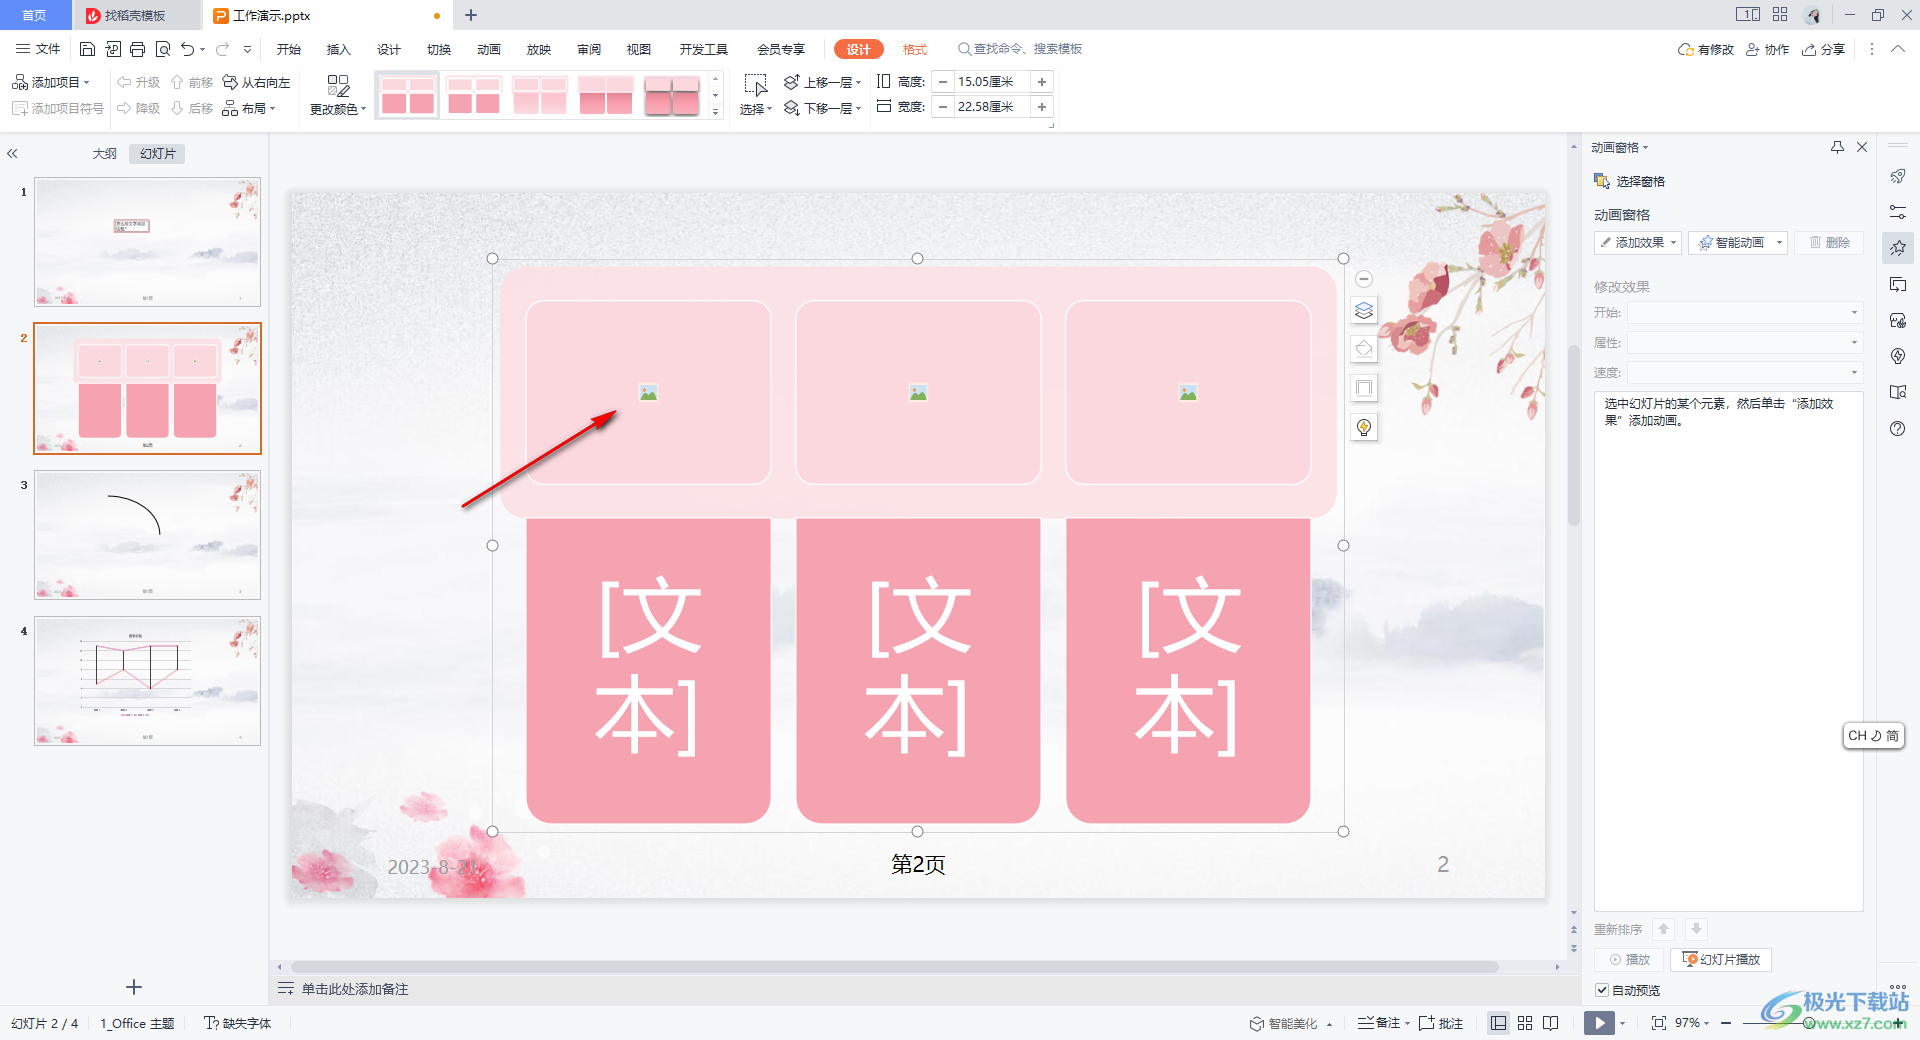Select the fifth SmartArt style swatch
This screenshot has height=1040, width=1920.
pyautogui.click(x=672, y=96)
